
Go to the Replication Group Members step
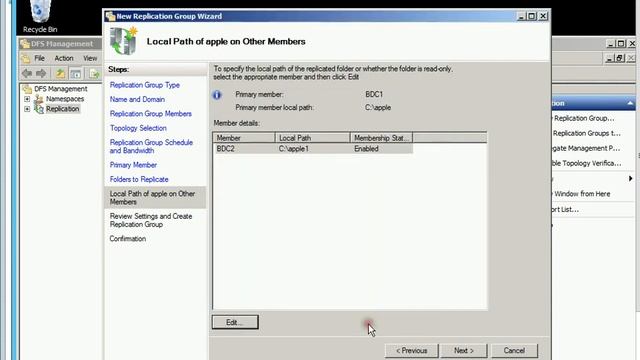click(x=151, y=113)
